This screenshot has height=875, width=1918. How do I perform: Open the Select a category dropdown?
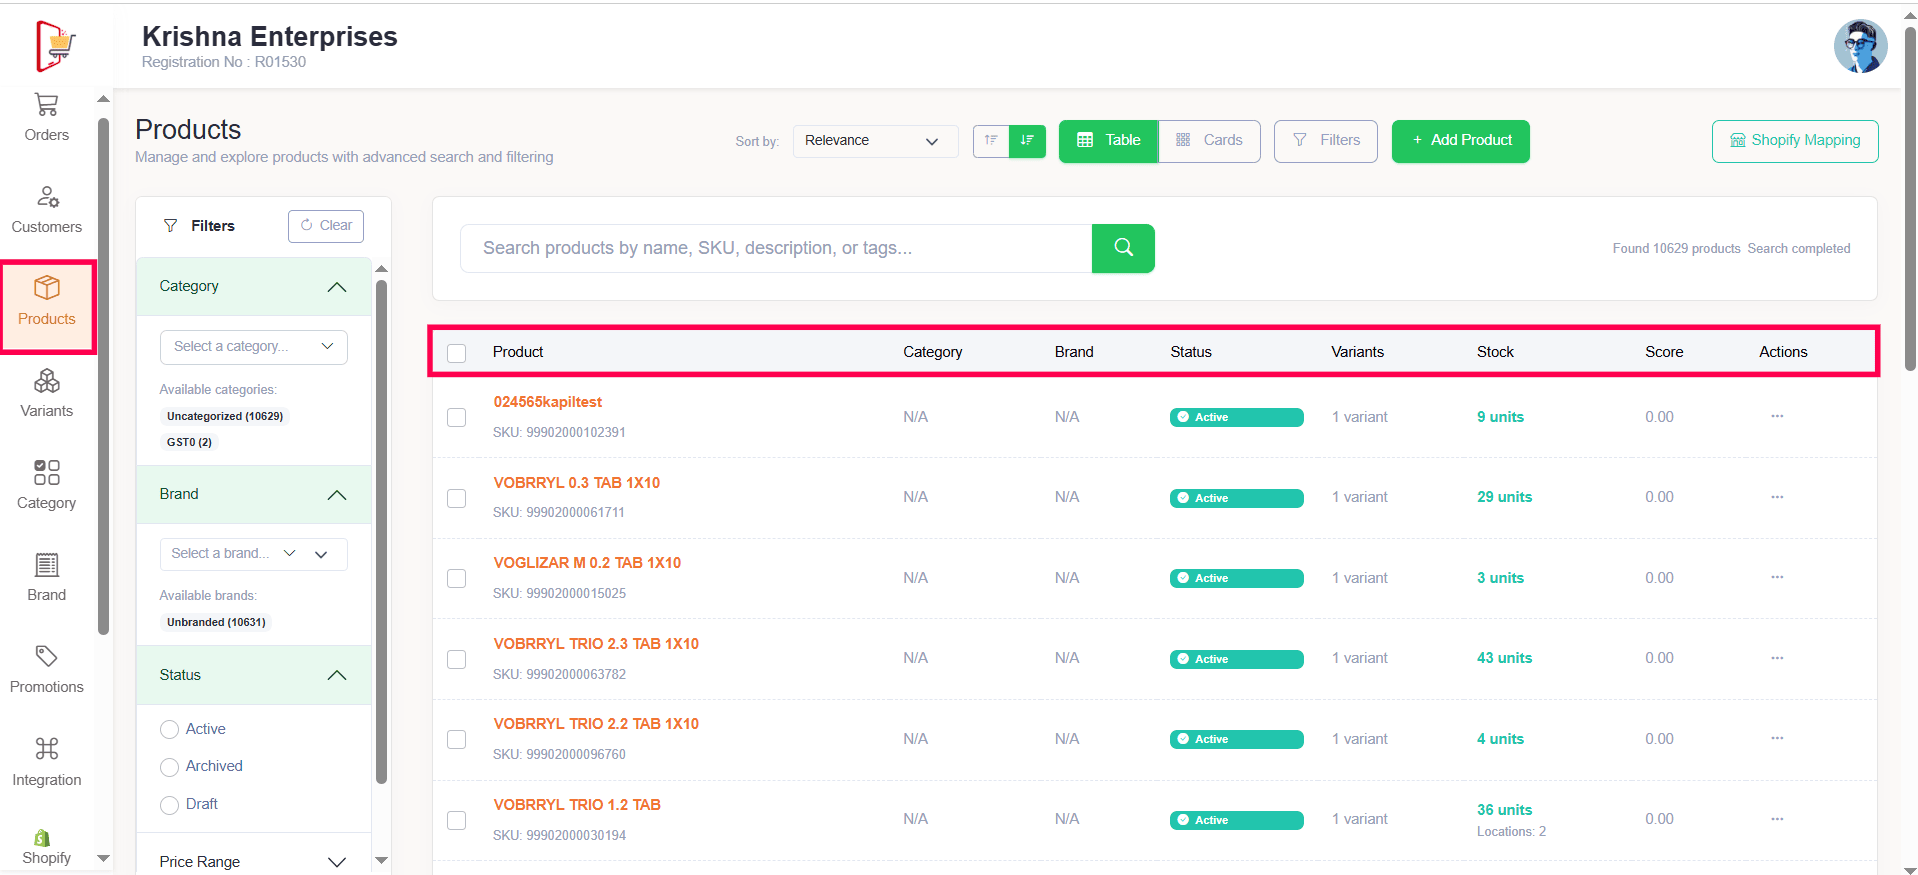point(253,347)
